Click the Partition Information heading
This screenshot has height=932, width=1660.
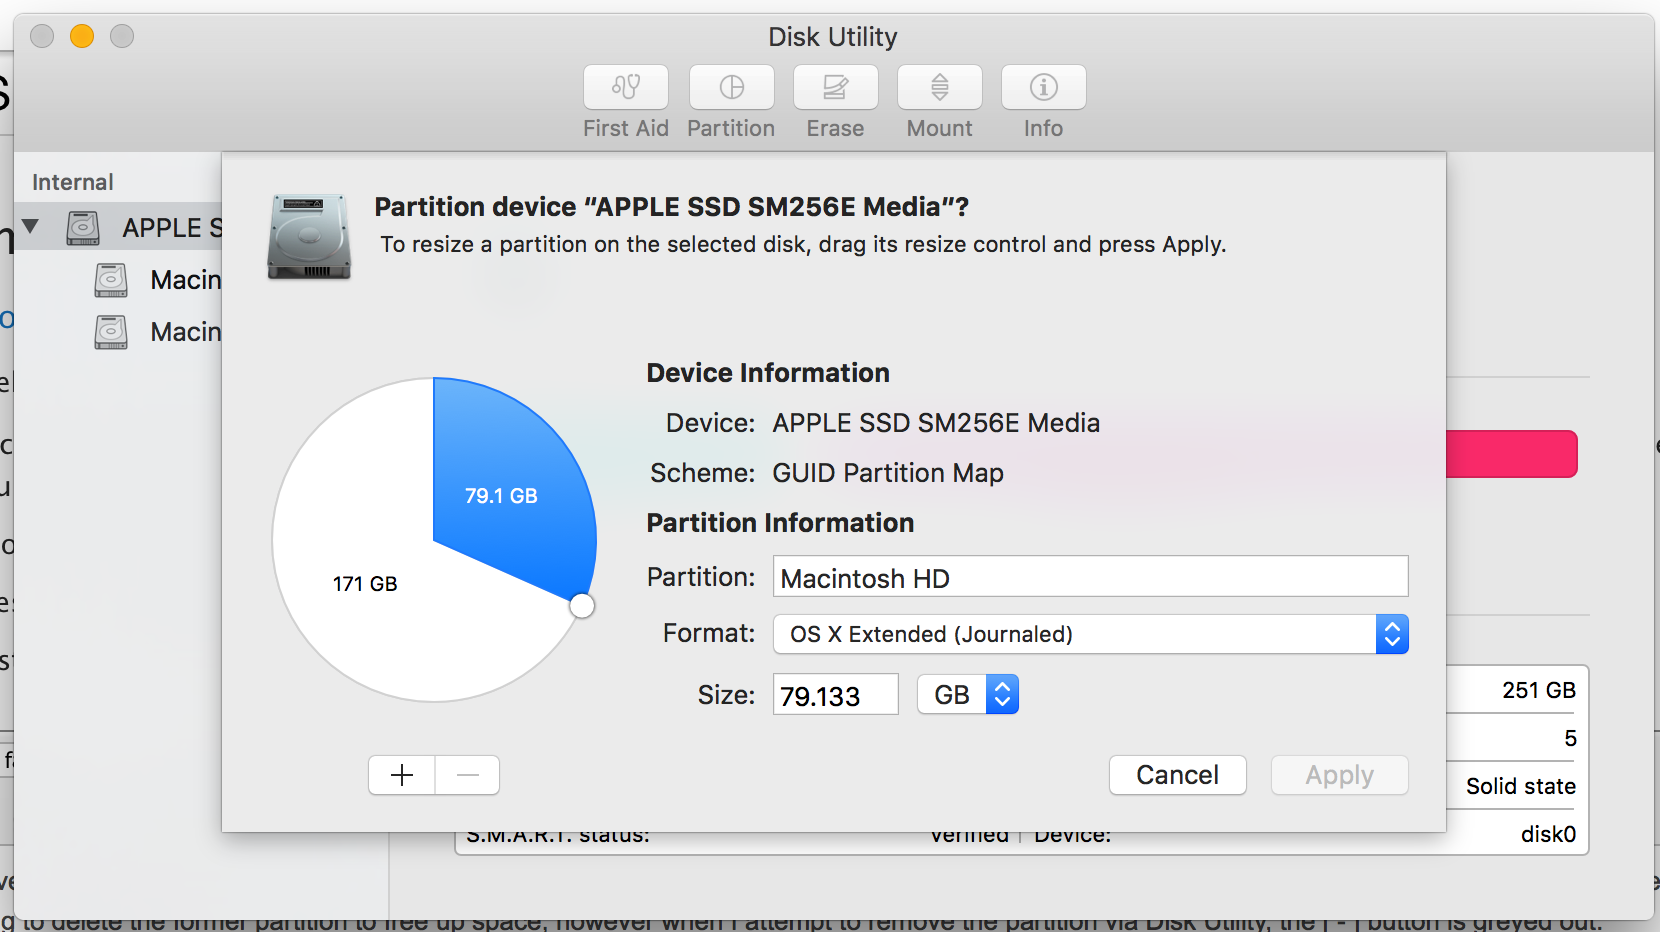[x=780, y=523]
